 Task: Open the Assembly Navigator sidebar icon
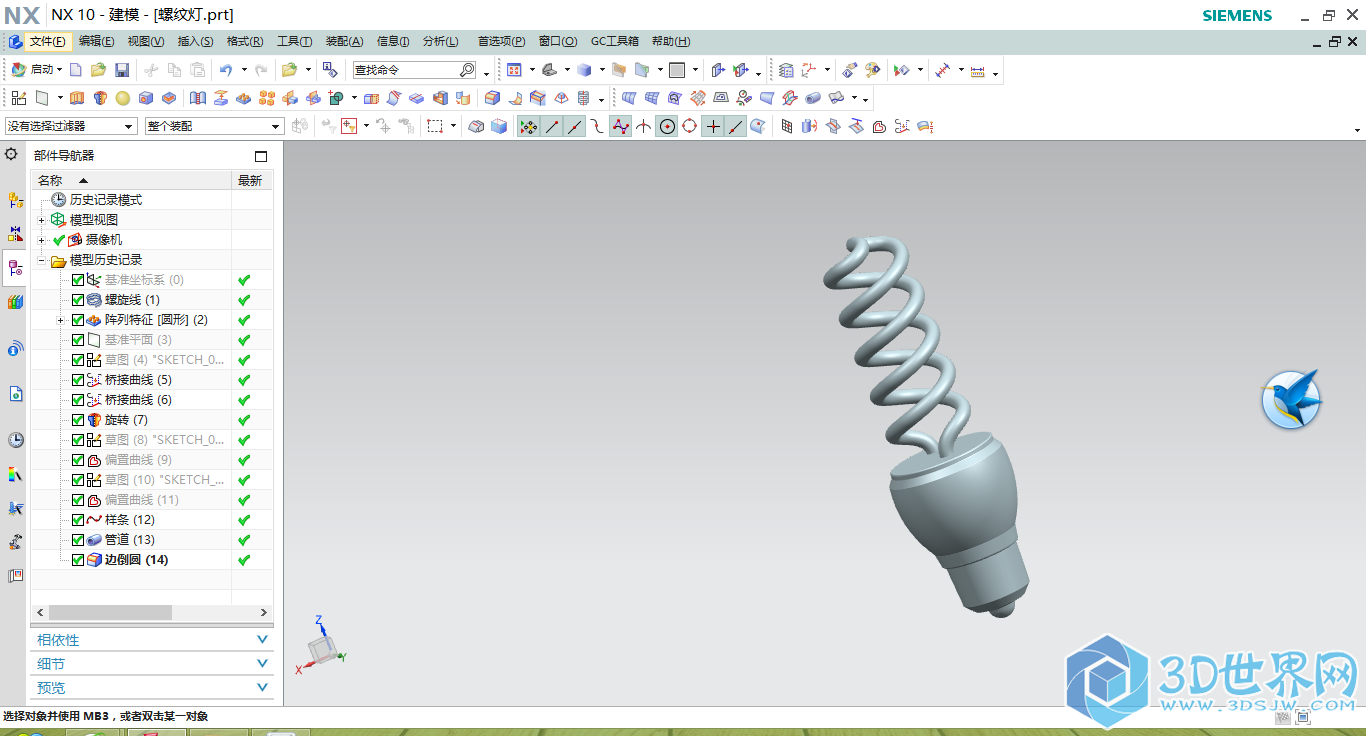tap(15, 200)
